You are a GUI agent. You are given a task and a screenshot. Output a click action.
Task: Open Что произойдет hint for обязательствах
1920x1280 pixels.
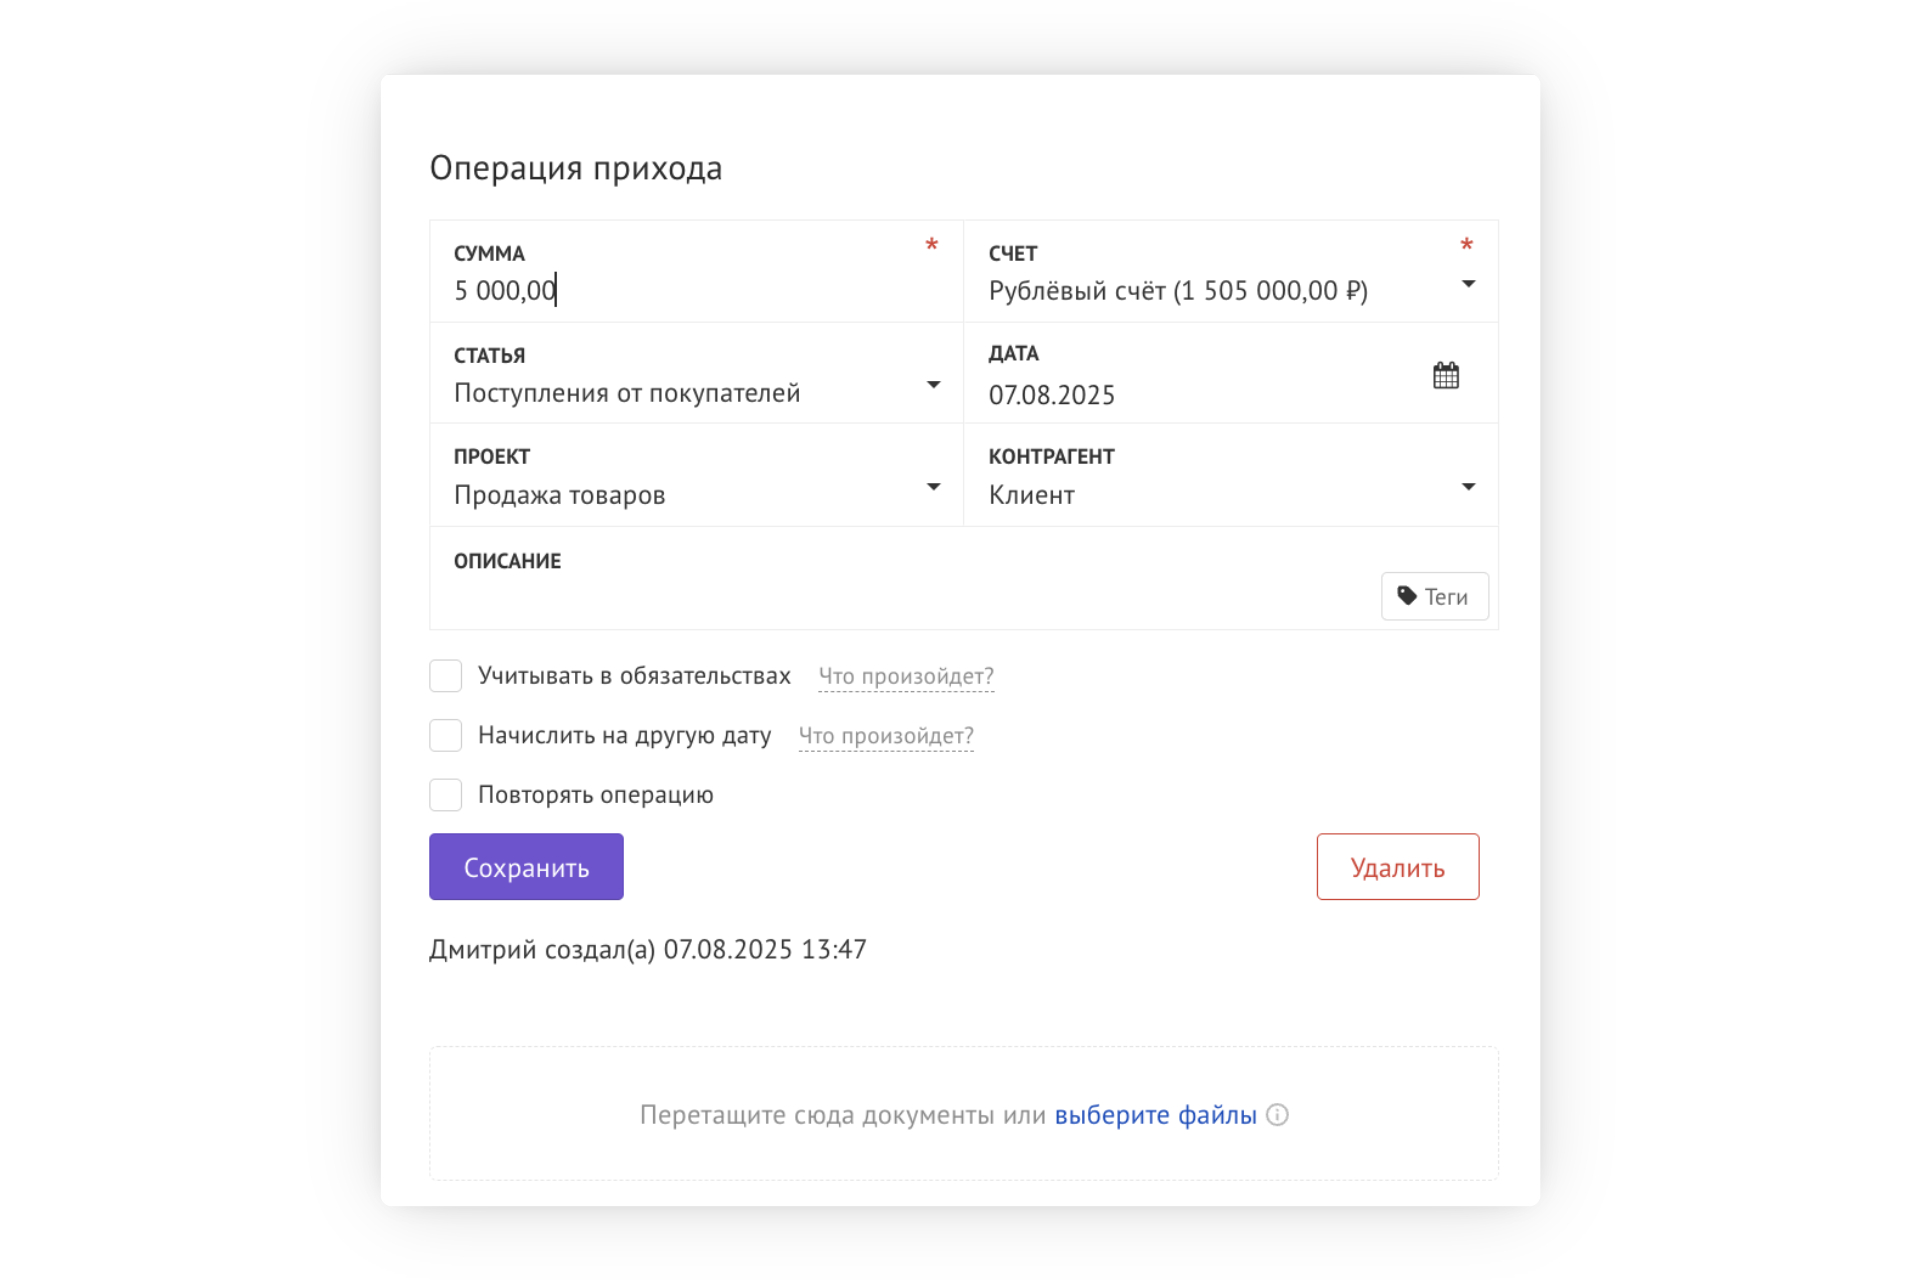[x=906, y=676]
